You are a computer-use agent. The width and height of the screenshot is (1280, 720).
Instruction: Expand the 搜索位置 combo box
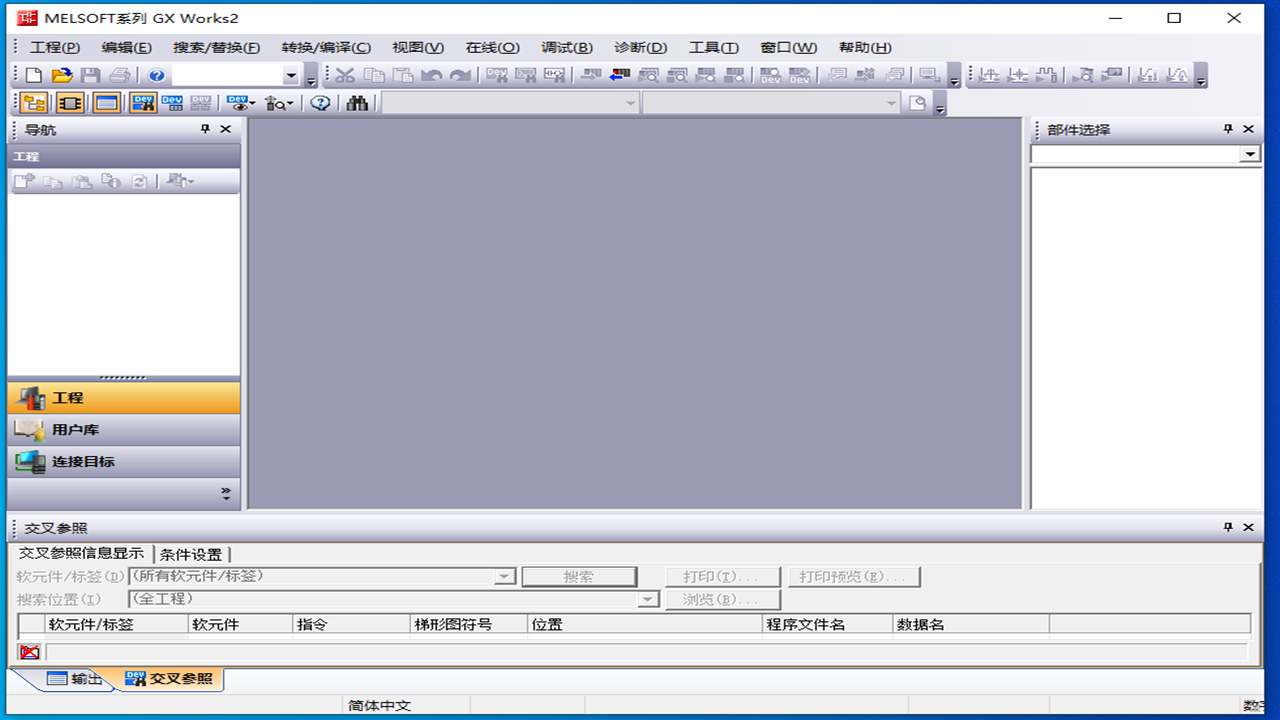pyautogui.click(x=646, y=599)
